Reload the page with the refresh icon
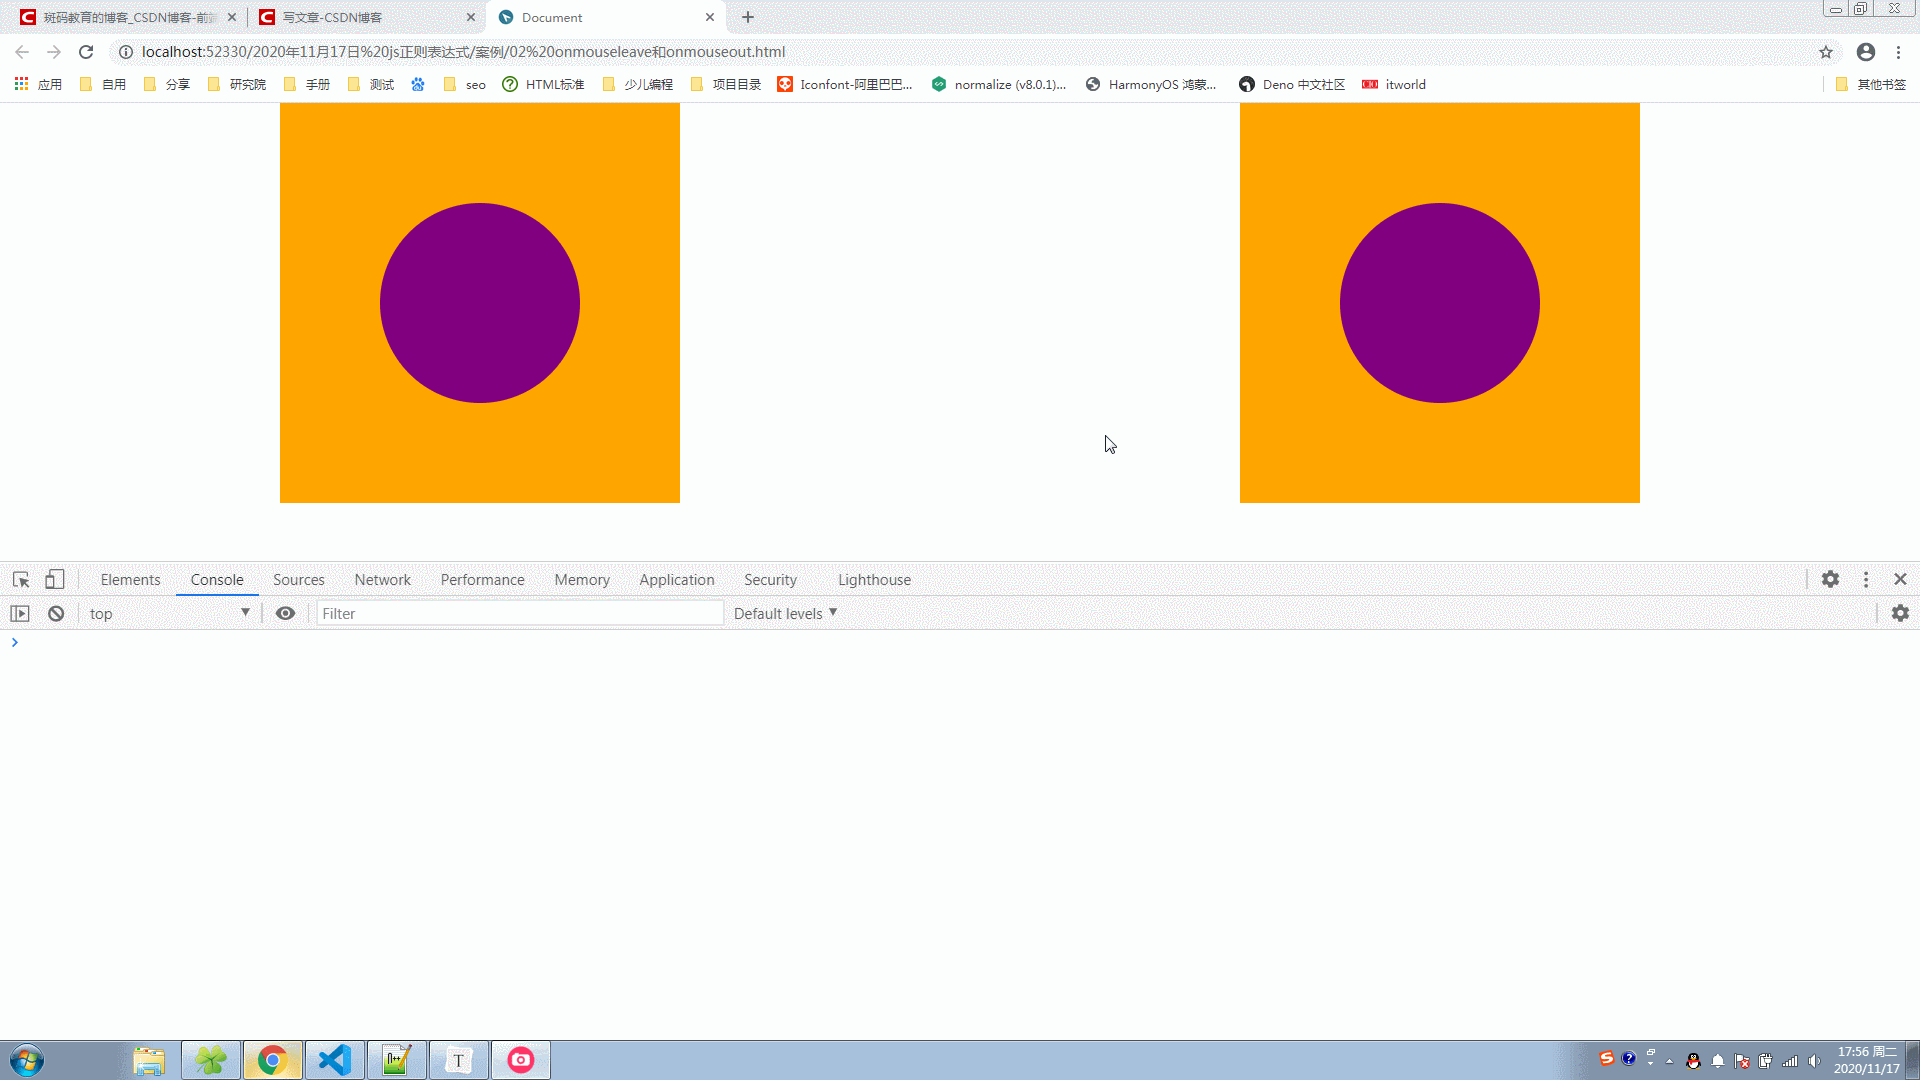1920x1080 pixels. (x=86, y=52)
